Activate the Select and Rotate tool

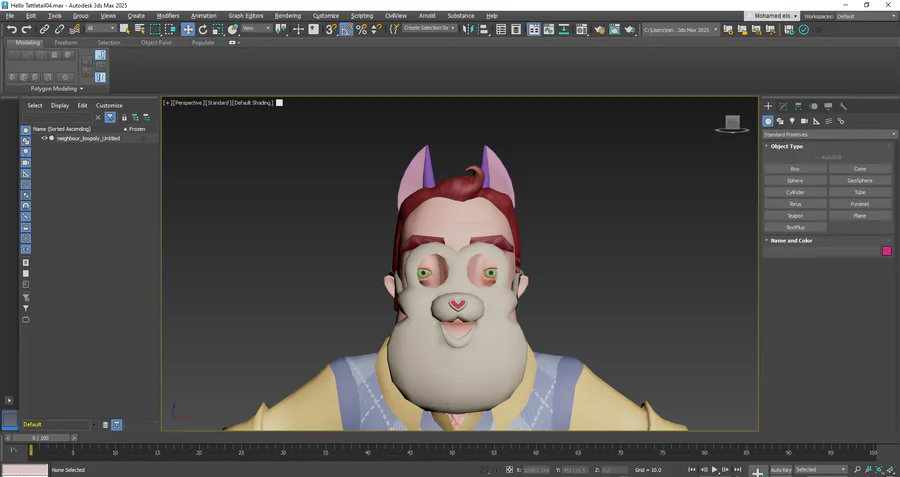click(203, 29)
